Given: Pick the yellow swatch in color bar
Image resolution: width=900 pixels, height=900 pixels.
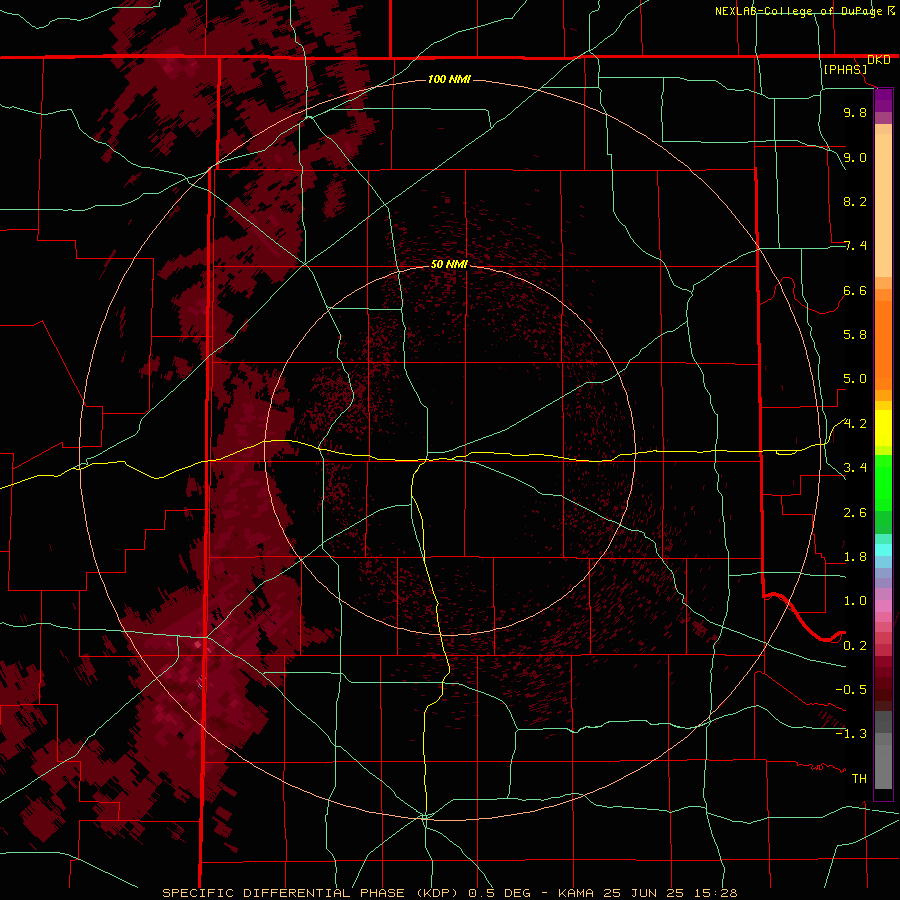Looking at the screenshot, I should 883,428.
